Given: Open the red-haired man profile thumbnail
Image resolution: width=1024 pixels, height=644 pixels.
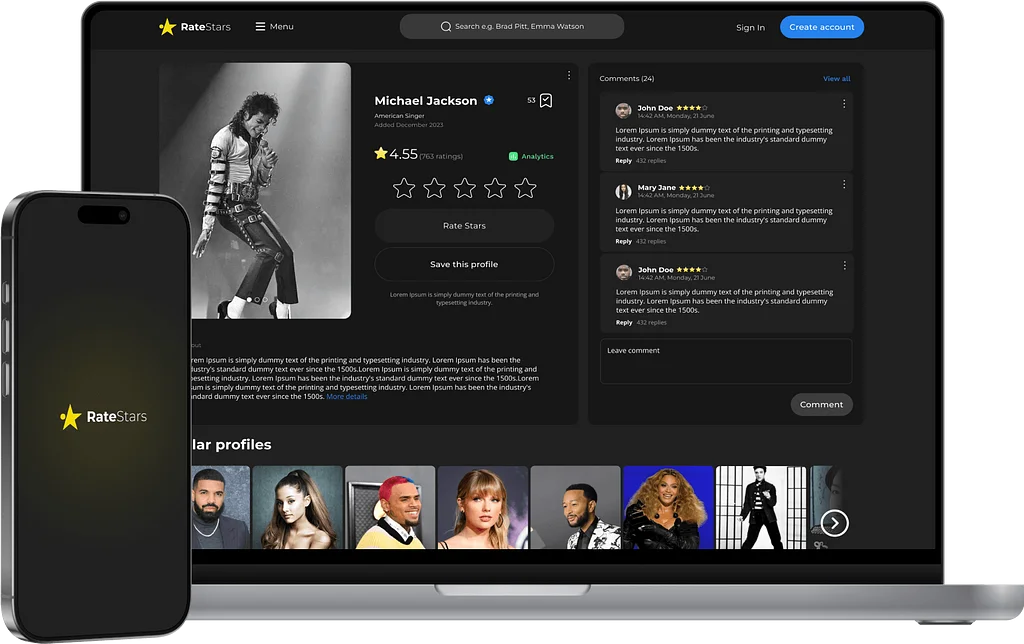Looking at the screenshot, I should coord(390,507).
